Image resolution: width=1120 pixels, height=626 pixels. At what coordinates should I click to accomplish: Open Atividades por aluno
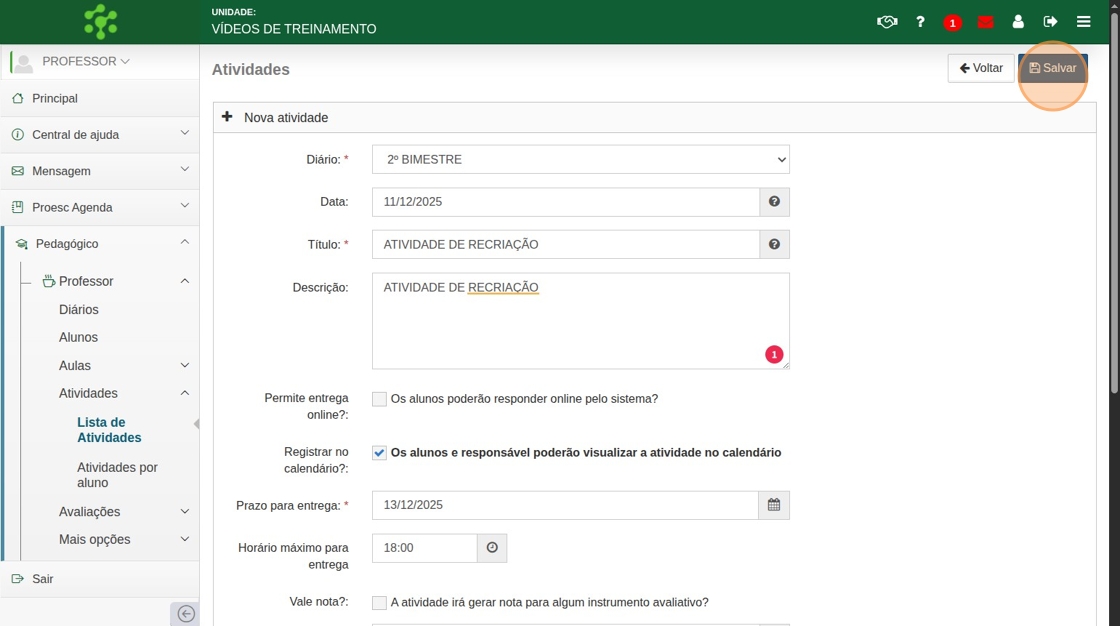117,475
